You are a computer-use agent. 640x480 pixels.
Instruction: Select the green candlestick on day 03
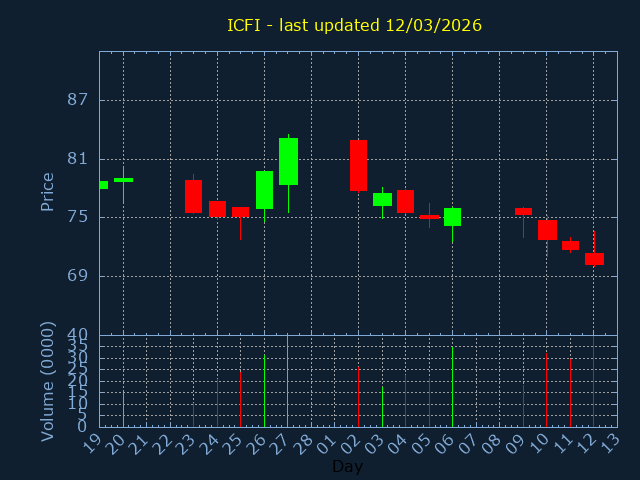382,199
